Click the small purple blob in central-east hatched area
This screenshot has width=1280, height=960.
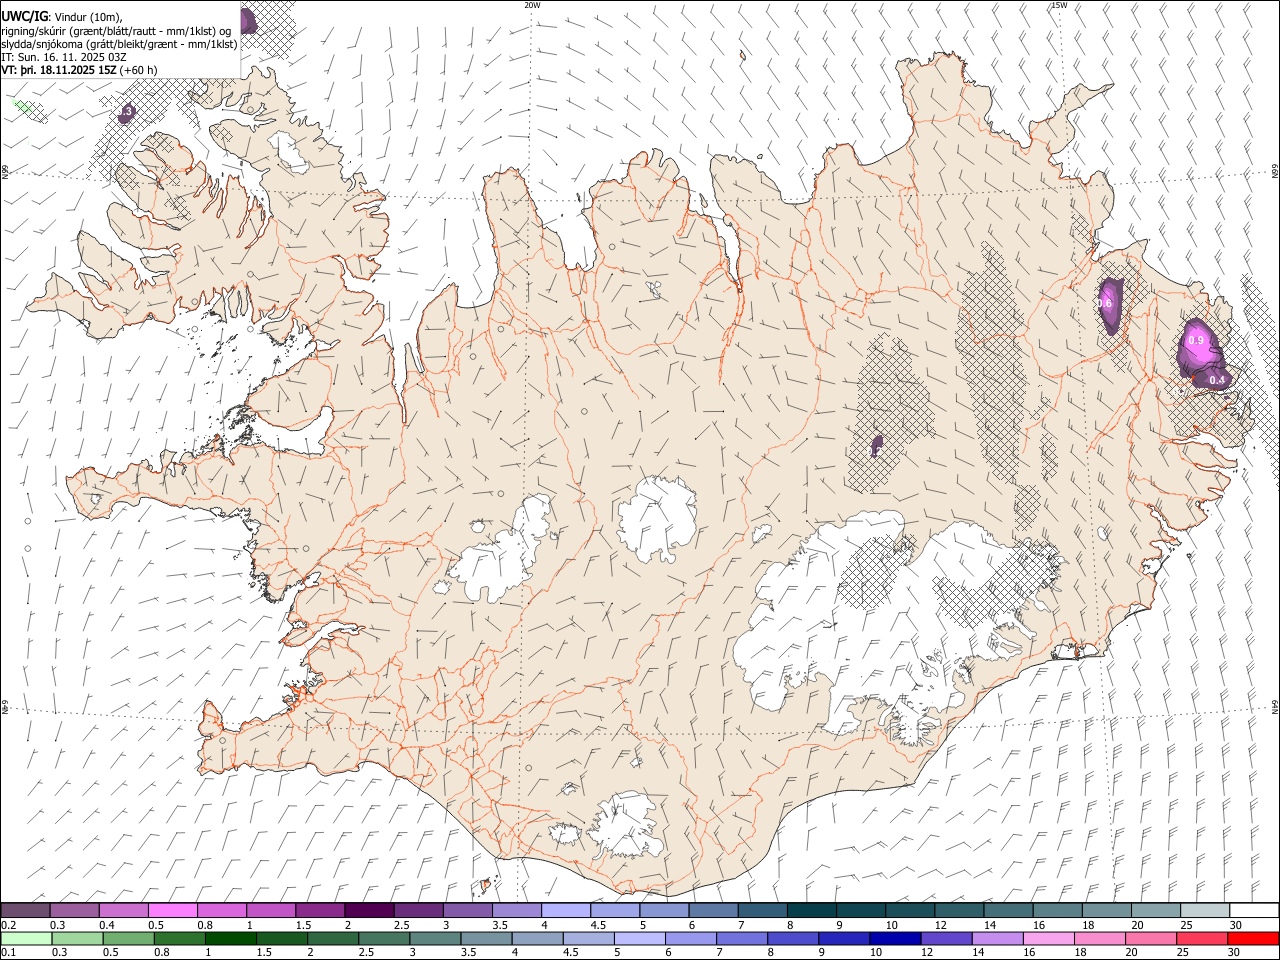coord(877,445)
